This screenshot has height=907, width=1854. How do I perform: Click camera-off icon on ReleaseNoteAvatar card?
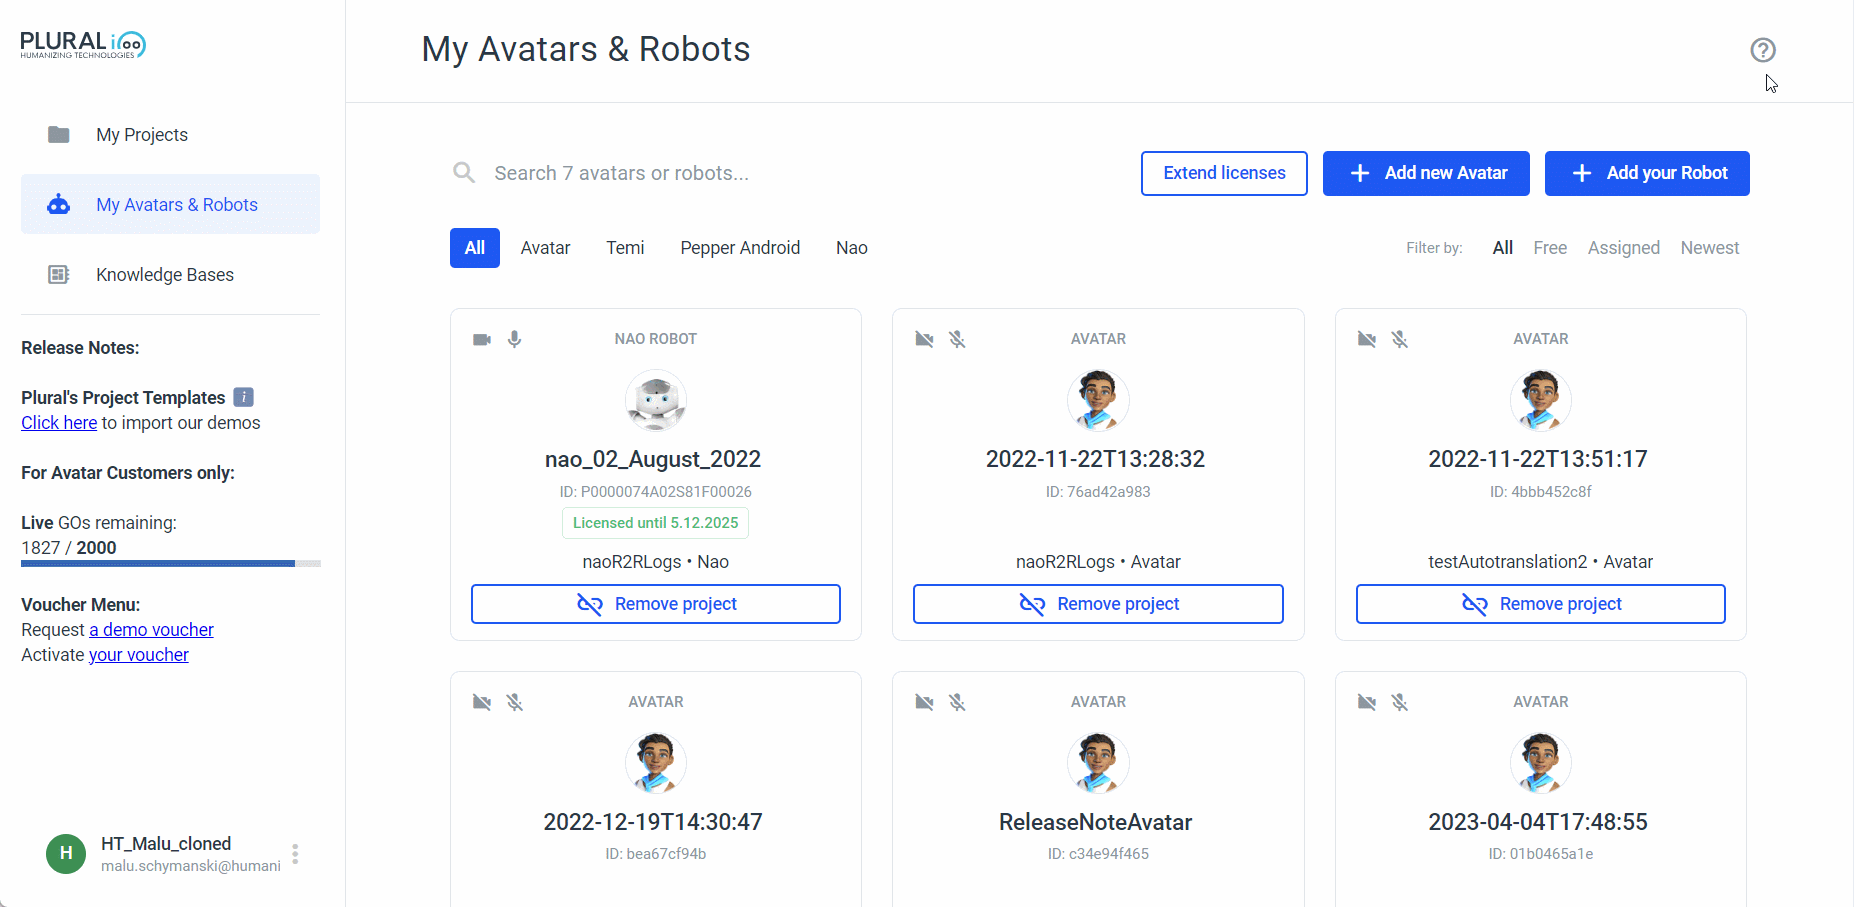[924, 702]
